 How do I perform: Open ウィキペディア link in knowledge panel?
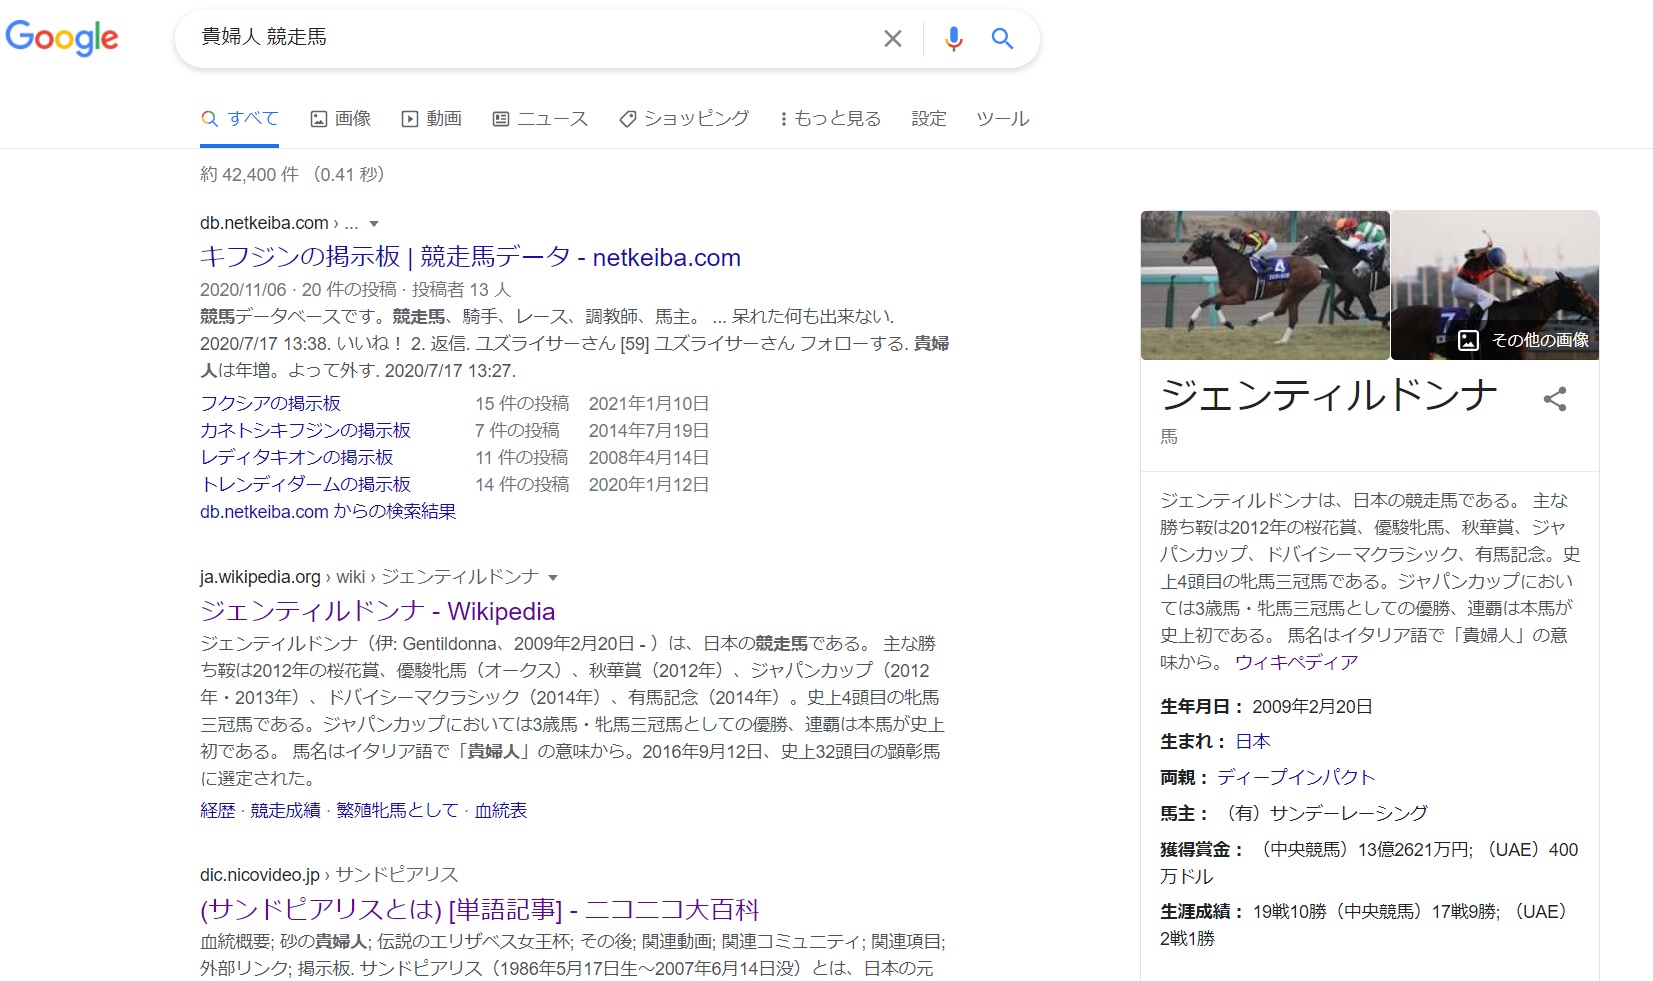click(x=1296, y=662)
